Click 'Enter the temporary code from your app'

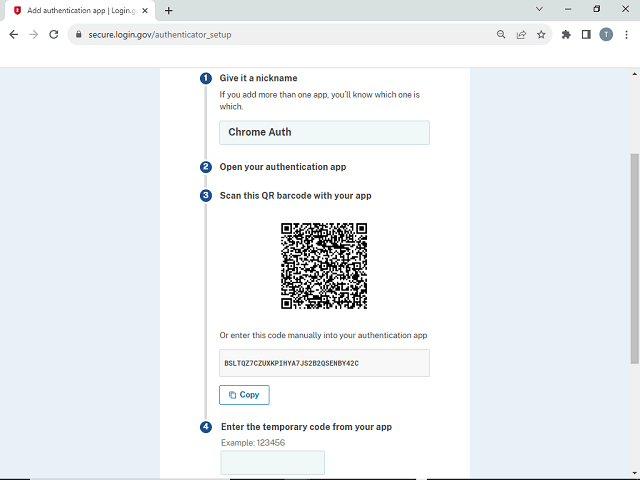(307, 427)
